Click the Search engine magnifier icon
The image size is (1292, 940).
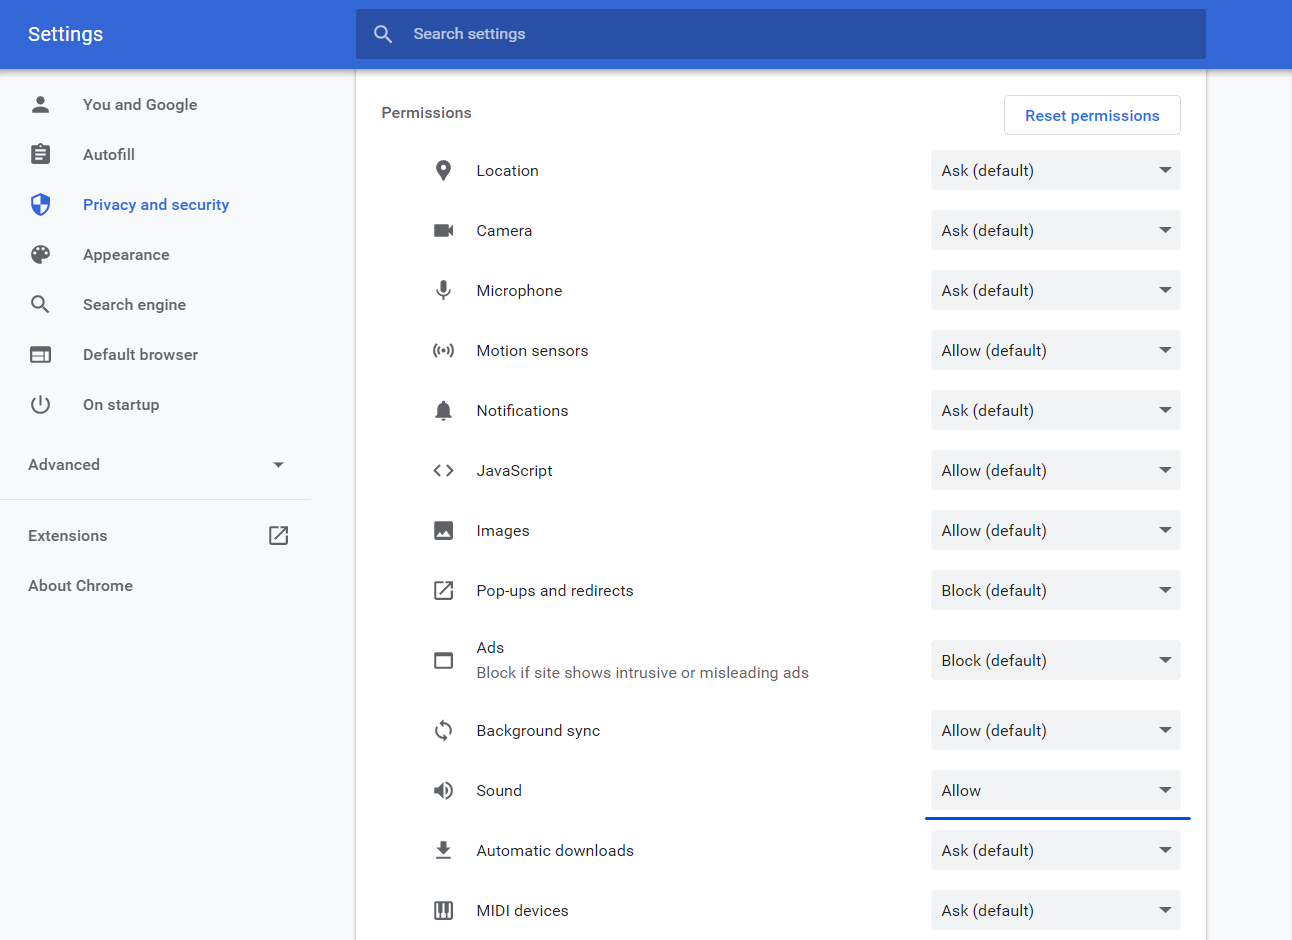click(40, 304)
